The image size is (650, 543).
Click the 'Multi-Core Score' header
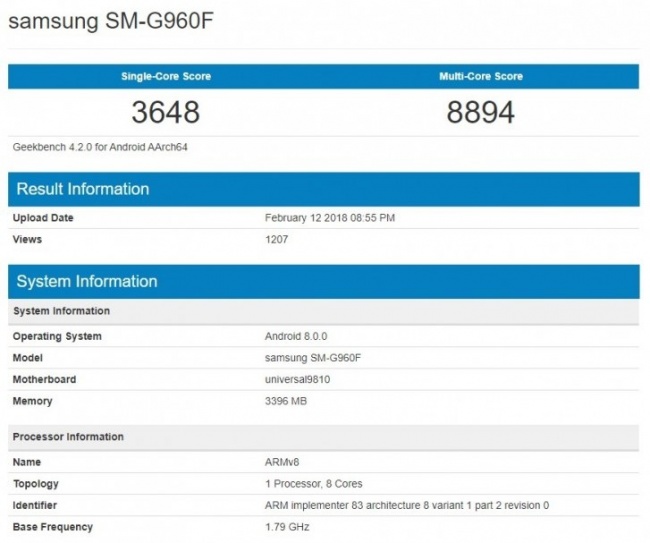[x=481, y=76]
